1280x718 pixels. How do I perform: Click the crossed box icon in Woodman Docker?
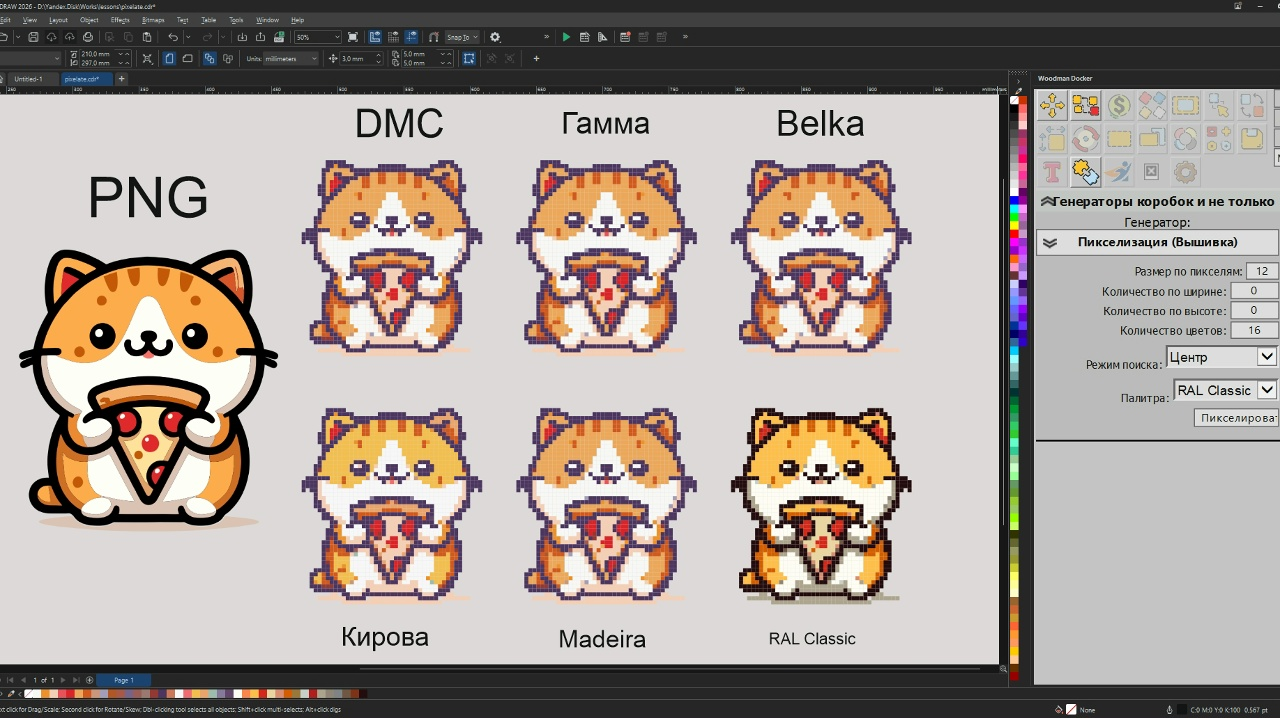(1151, 171)
